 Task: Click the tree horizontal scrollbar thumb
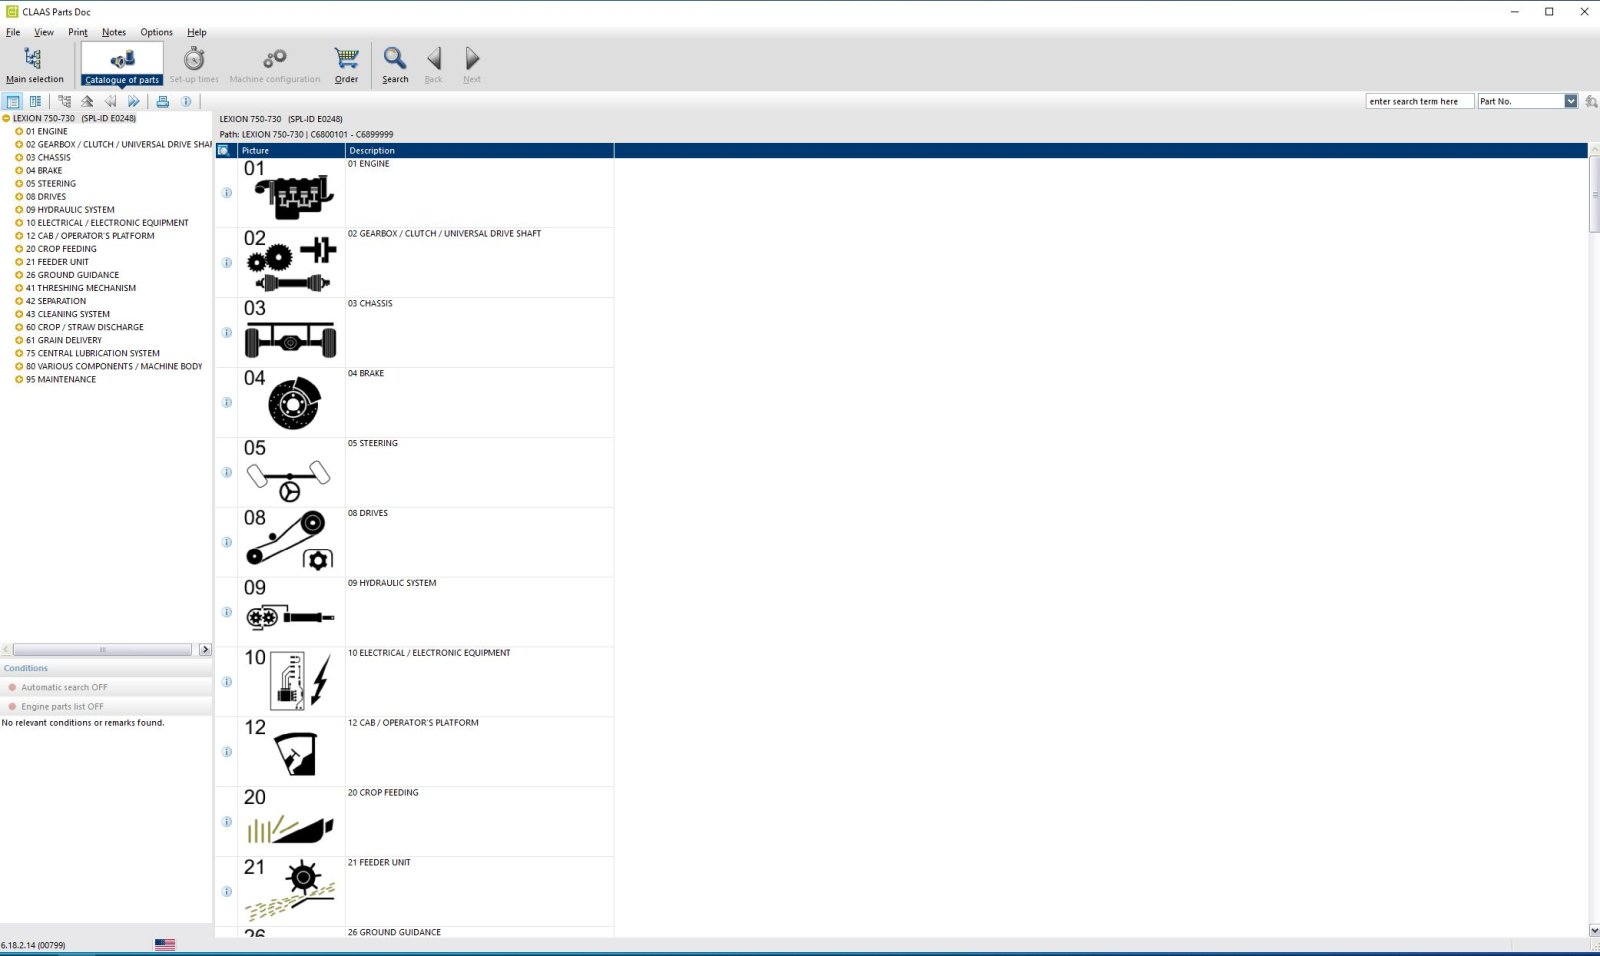tap(102, 650)
